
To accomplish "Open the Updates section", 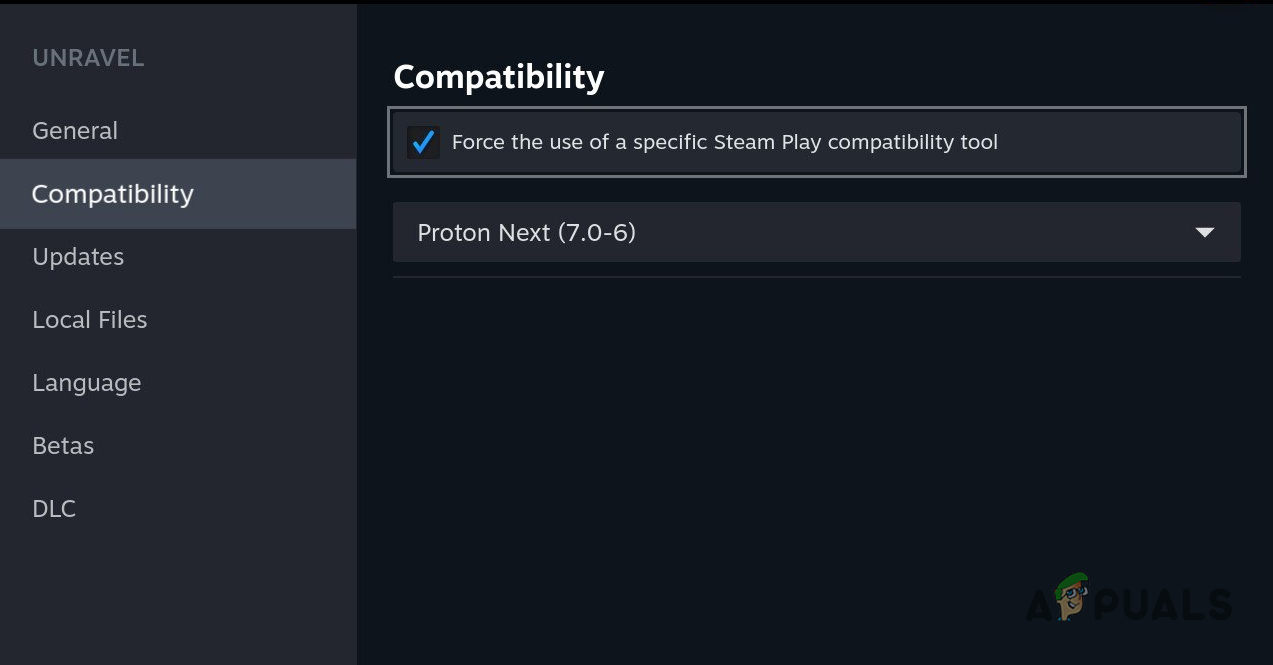I will (x=78, y=257).
